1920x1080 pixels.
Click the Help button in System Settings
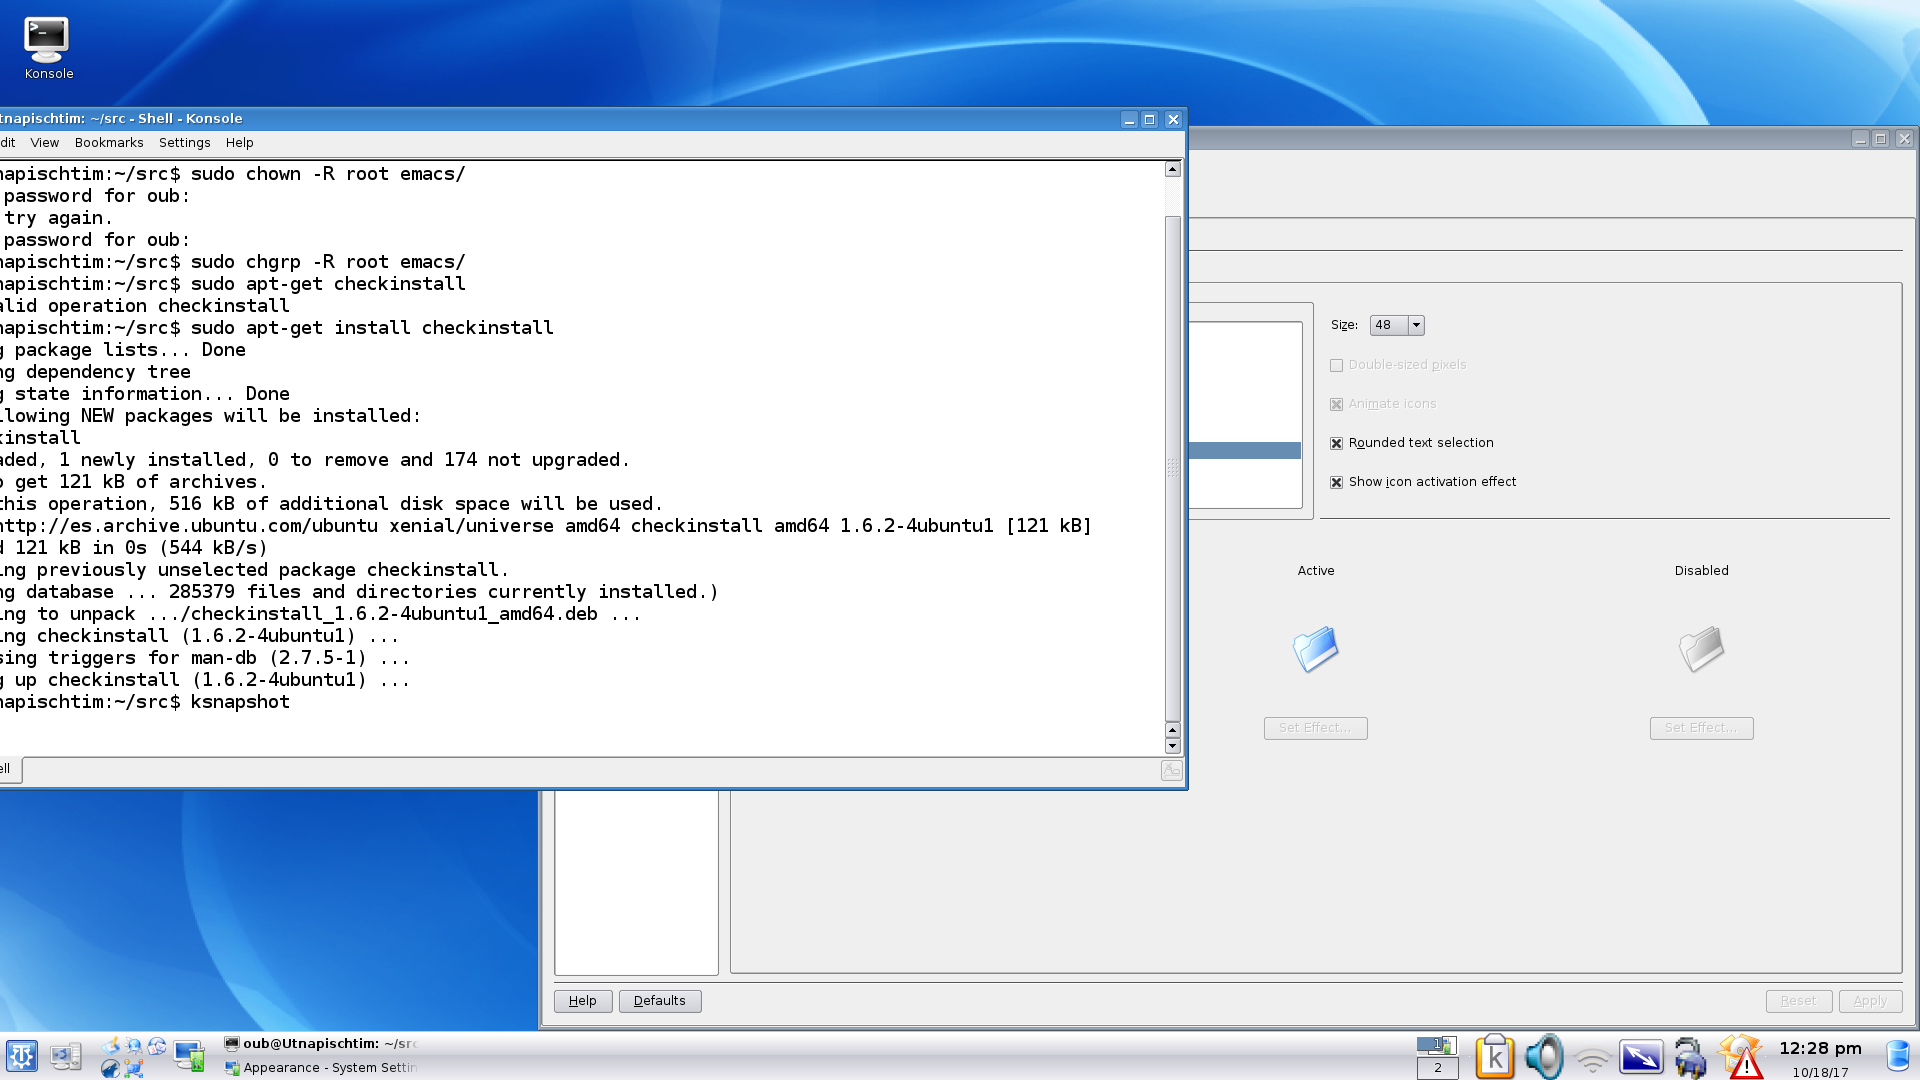tap(583, 1001)
